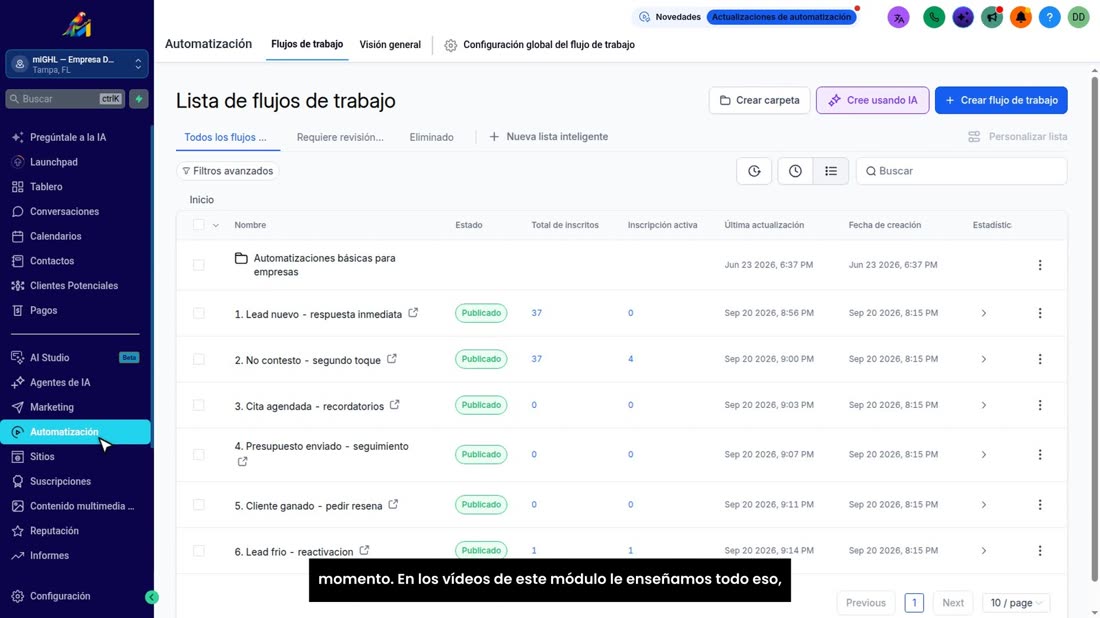Image resolution: width=1100 pixels, height=618 pixels.
Task: Open external link for Cliente ganado workflow
Action: (x=394, y=504)
